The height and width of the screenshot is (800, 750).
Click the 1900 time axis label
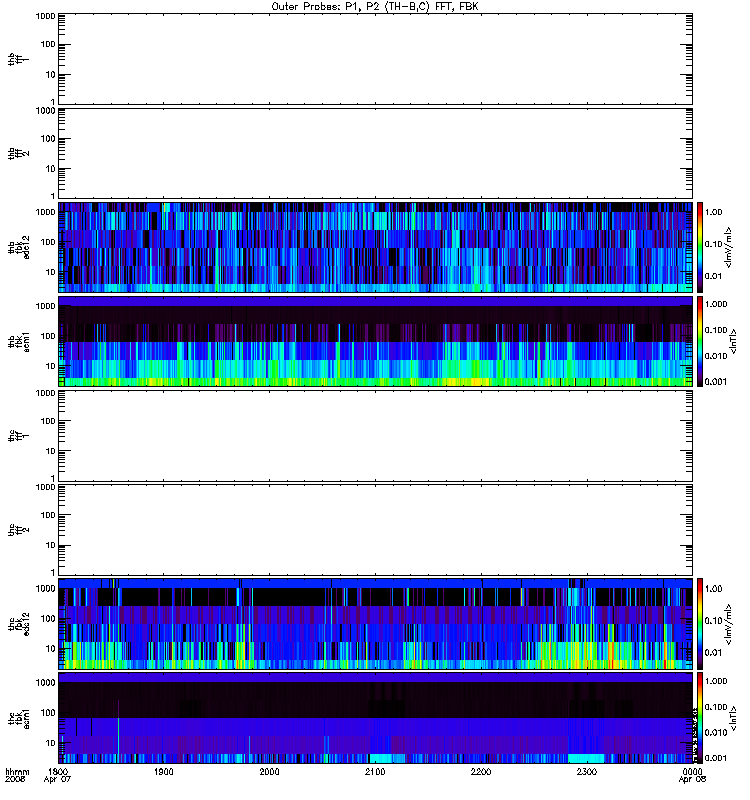coord(164,771)
